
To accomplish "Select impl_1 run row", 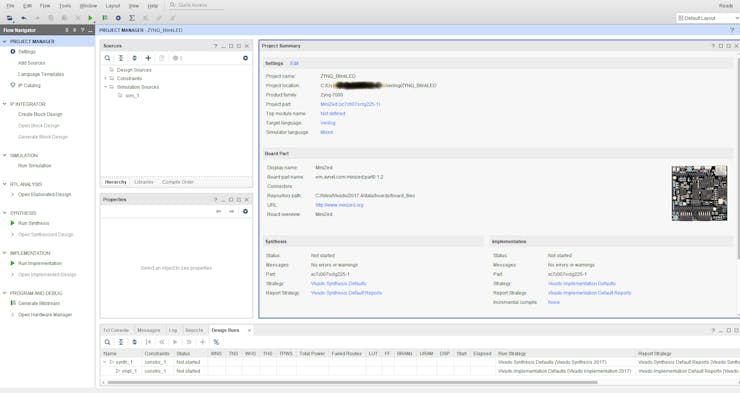I will (x=129, y=371).
